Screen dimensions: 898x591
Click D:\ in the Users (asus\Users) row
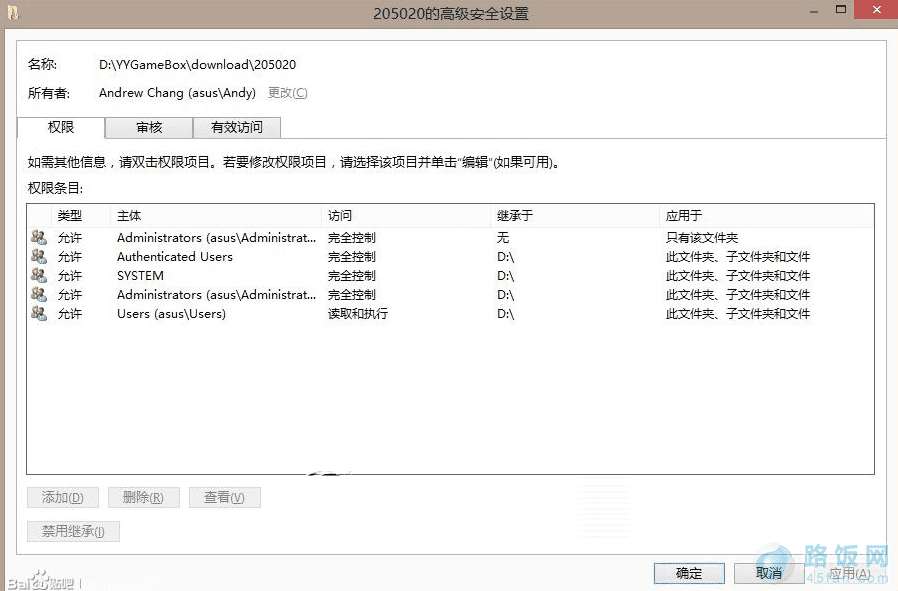point(505,313)
